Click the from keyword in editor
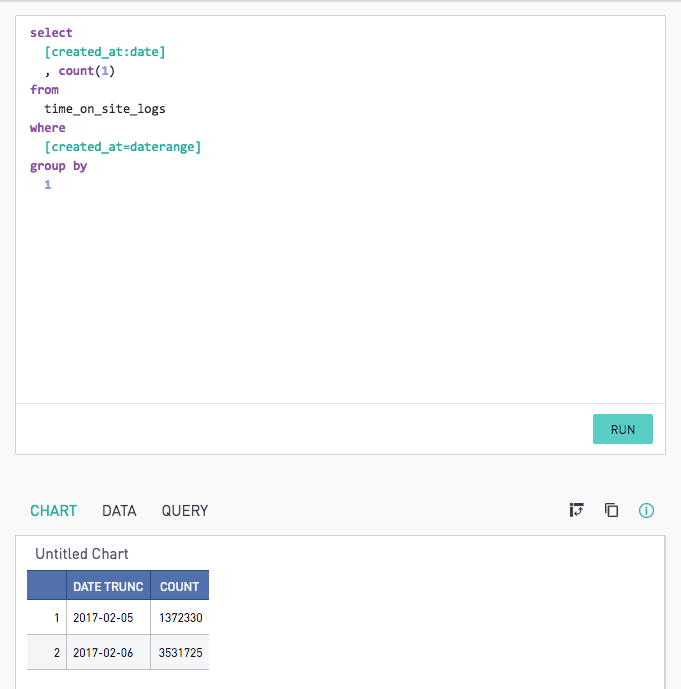The image size is (681, 689). (44, 90)
